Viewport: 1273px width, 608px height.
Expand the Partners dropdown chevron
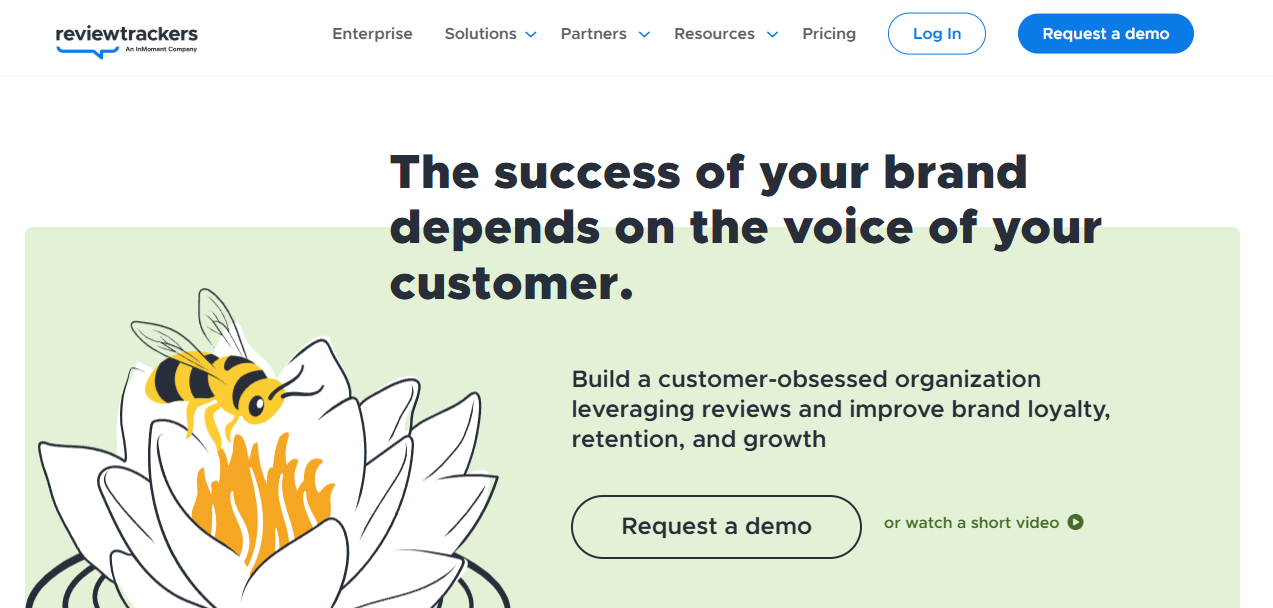[644, 35]
